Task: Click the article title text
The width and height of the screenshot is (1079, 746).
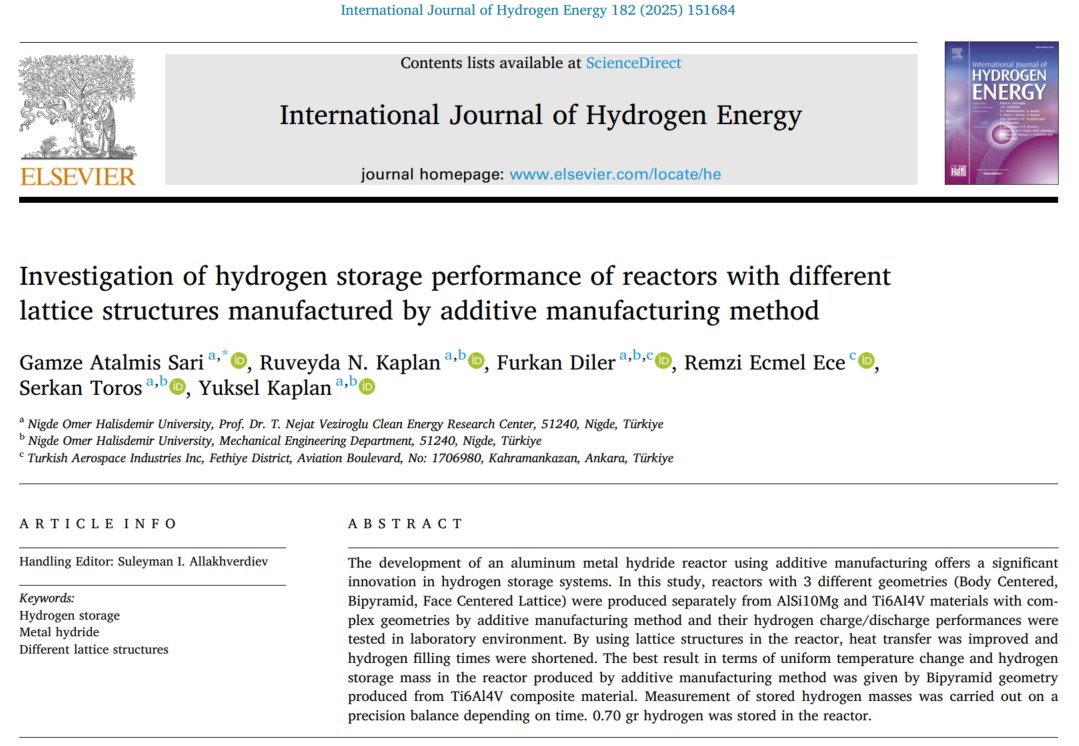Action: tap(455, 292)
